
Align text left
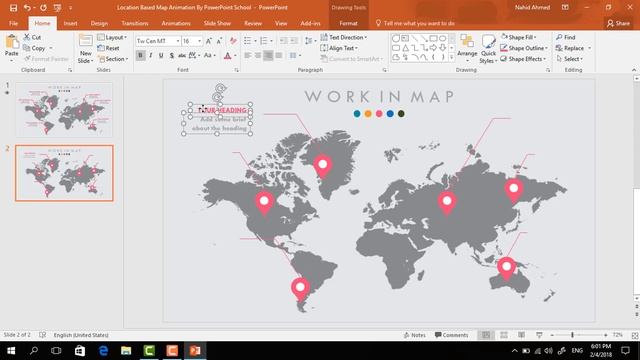click(247, 55)
